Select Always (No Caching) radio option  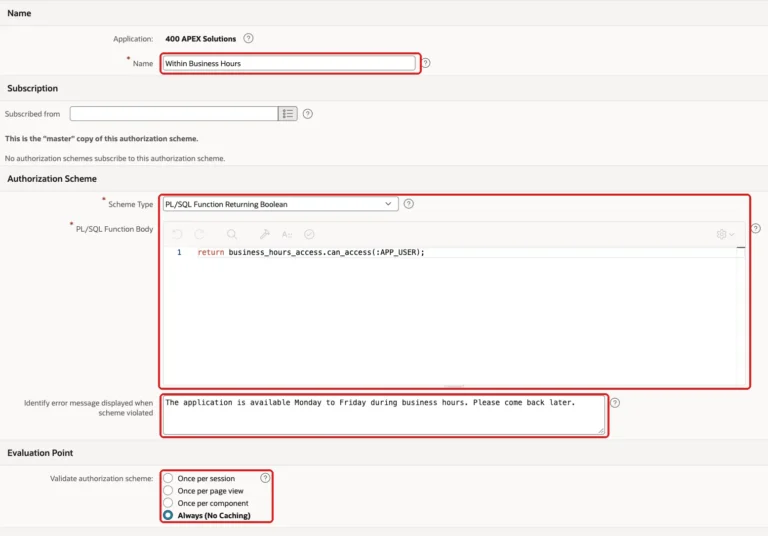[x=168, y=515]
